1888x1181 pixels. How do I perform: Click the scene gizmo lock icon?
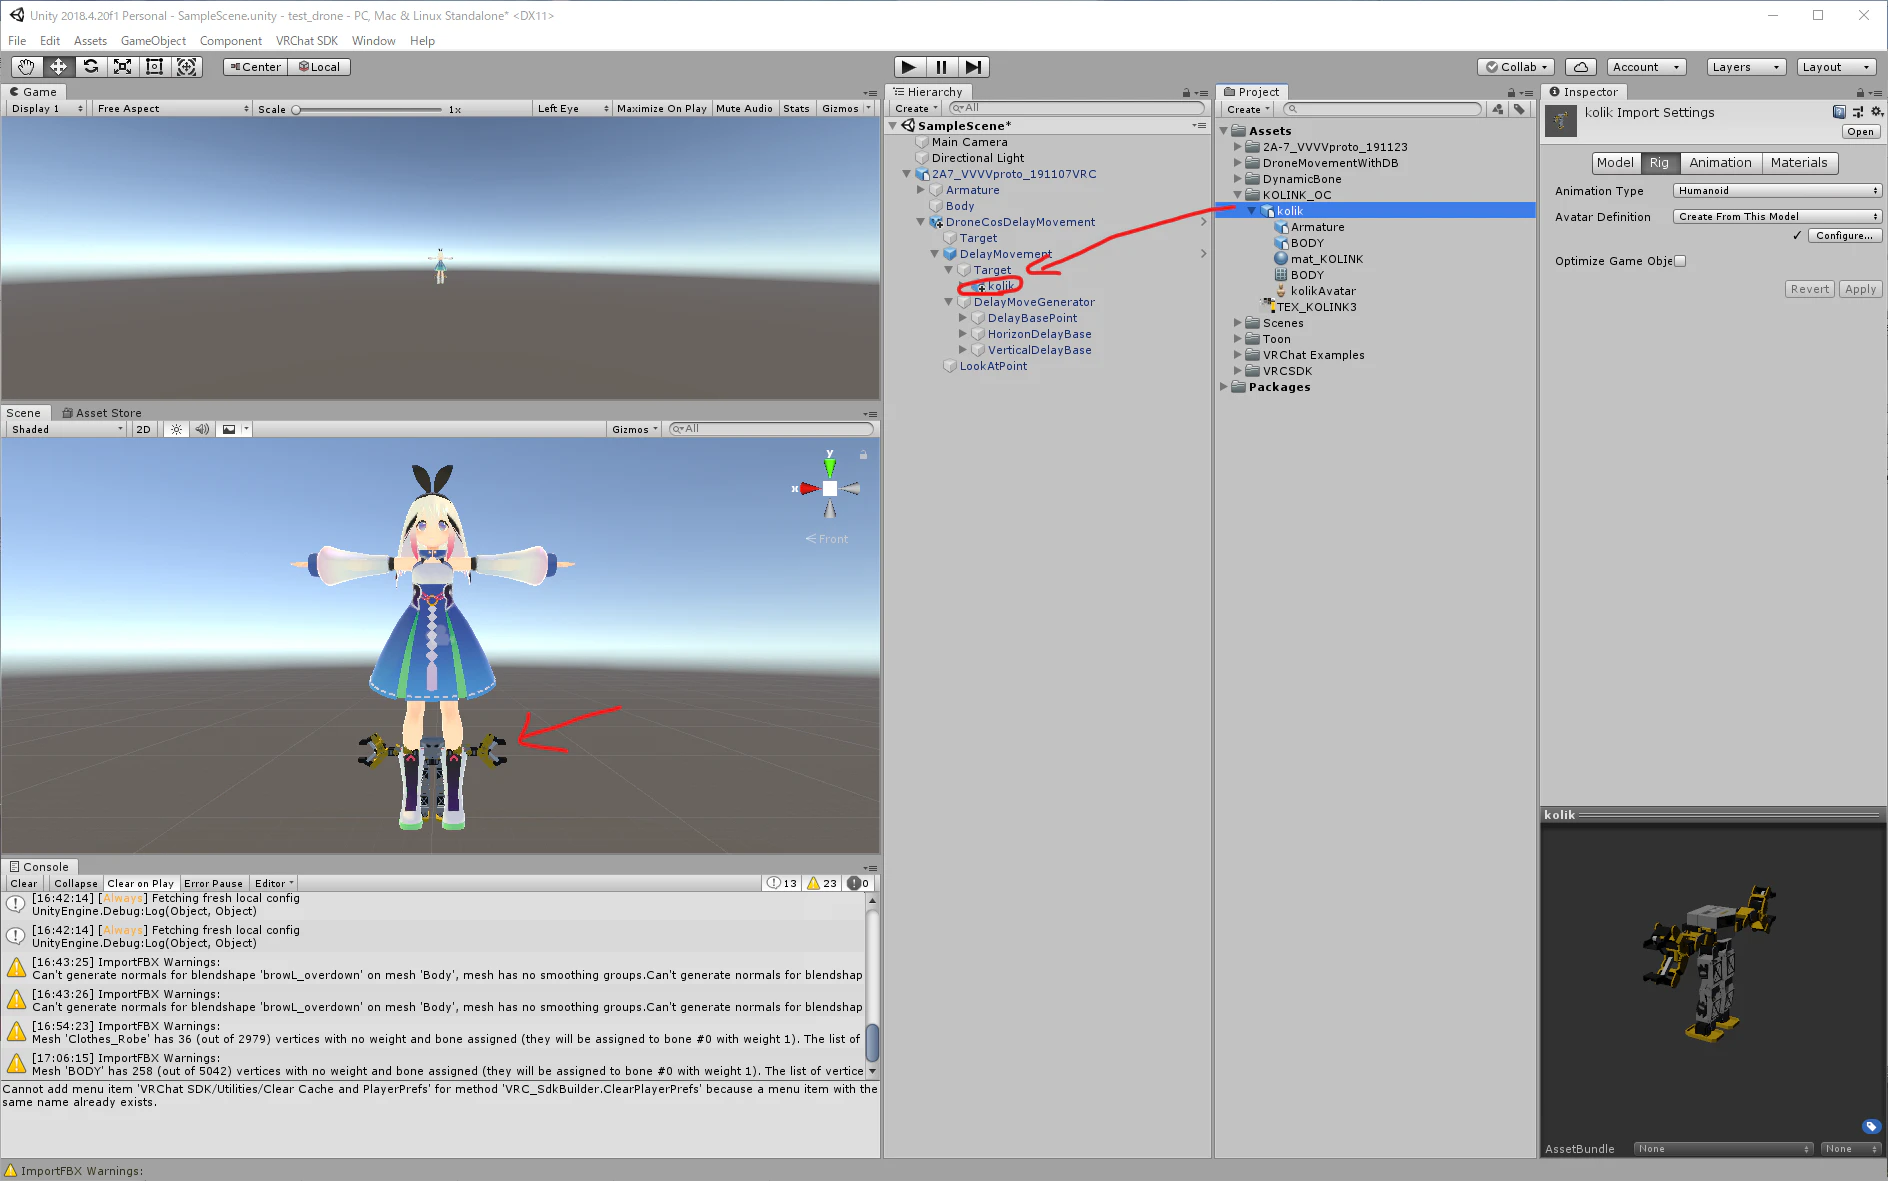point(863,454)
